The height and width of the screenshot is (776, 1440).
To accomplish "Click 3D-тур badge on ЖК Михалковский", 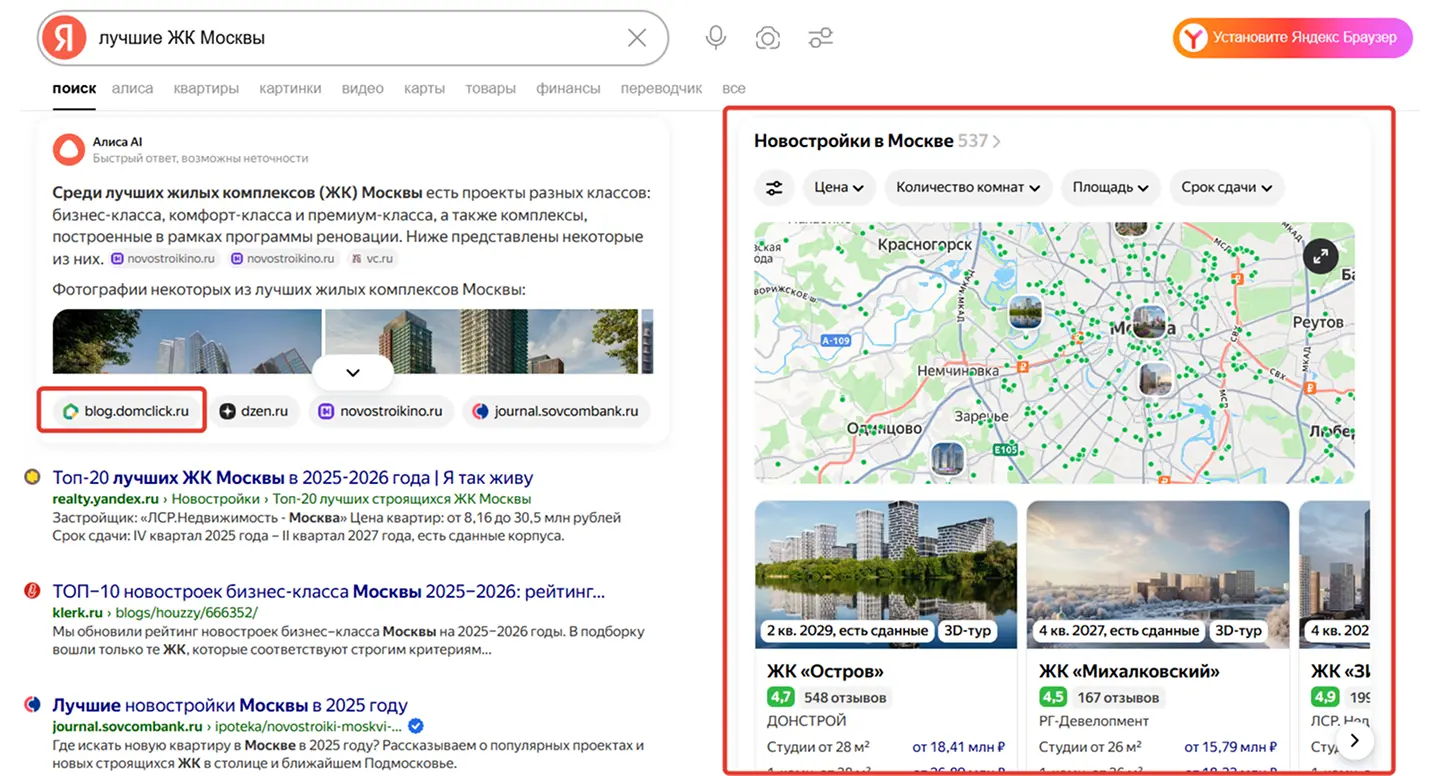I will click(1238, 631).
